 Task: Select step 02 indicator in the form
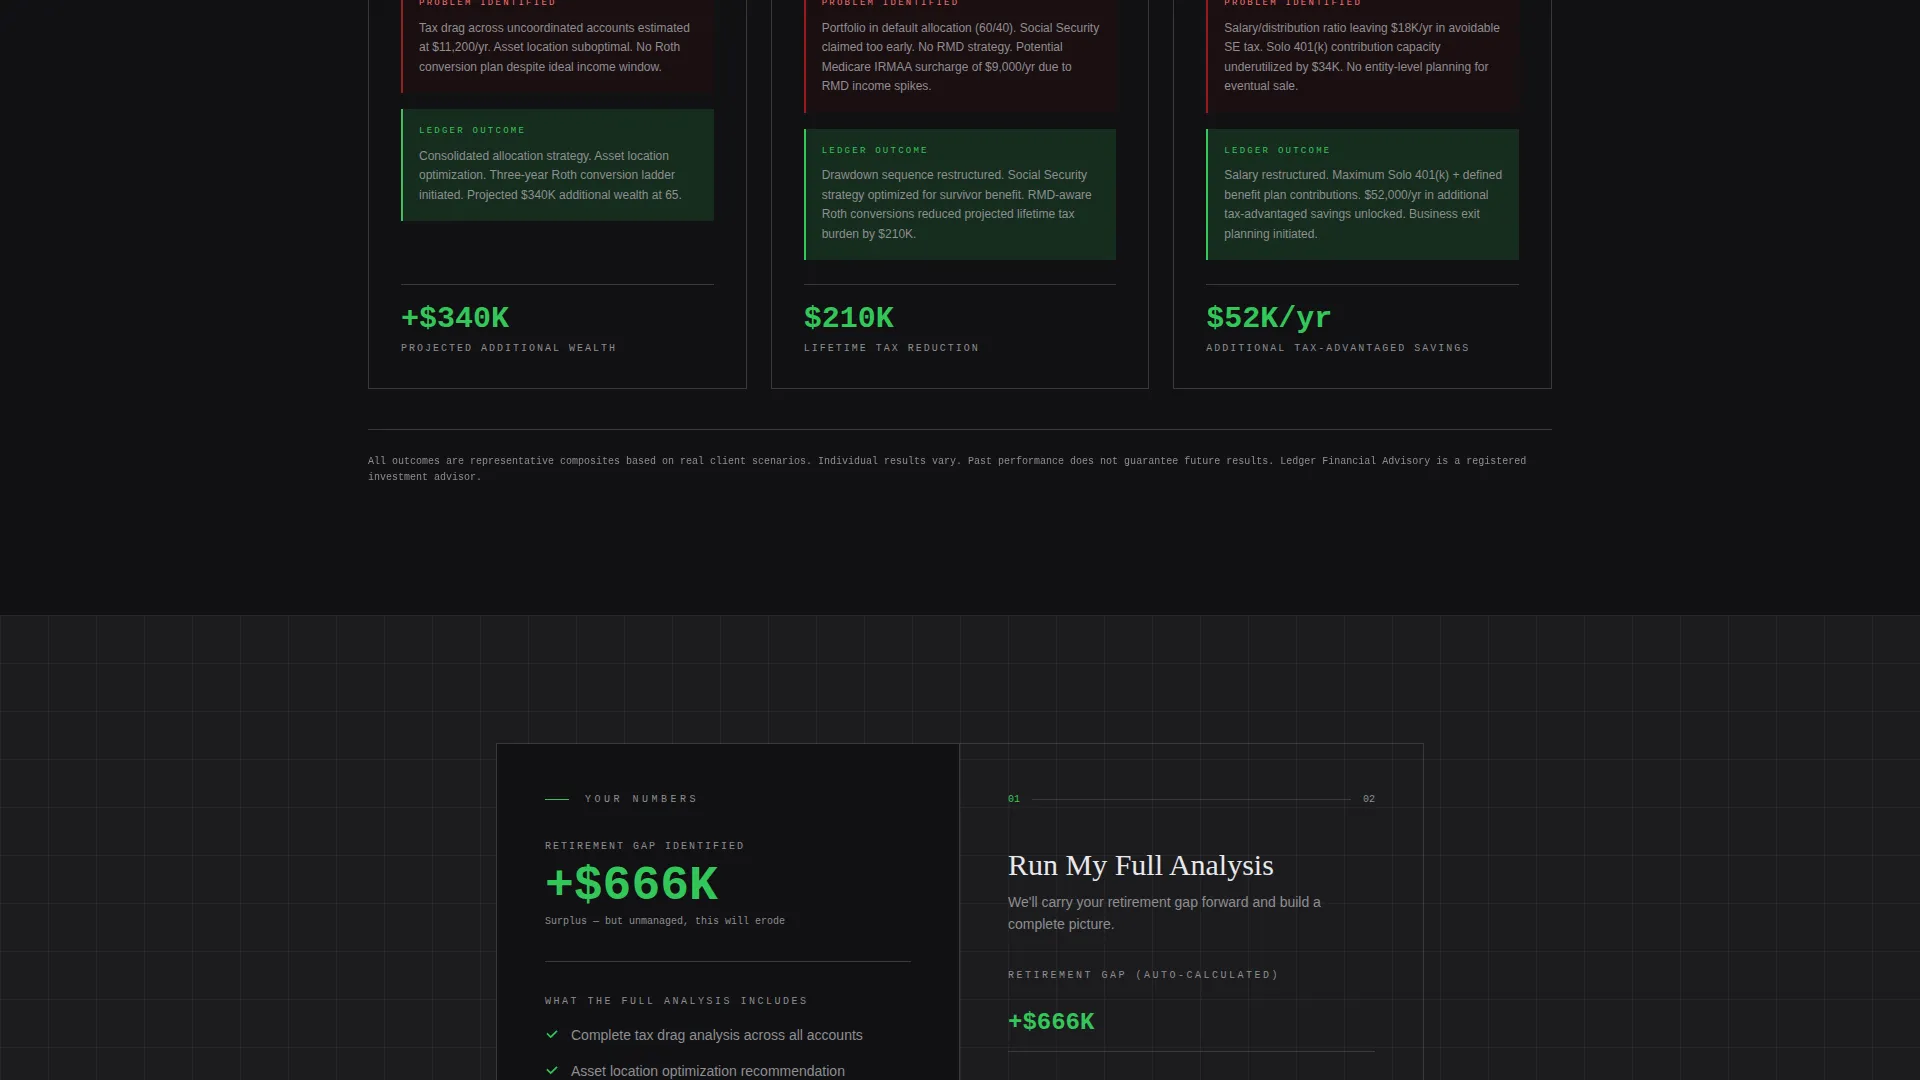click(x=1369, y=799)
